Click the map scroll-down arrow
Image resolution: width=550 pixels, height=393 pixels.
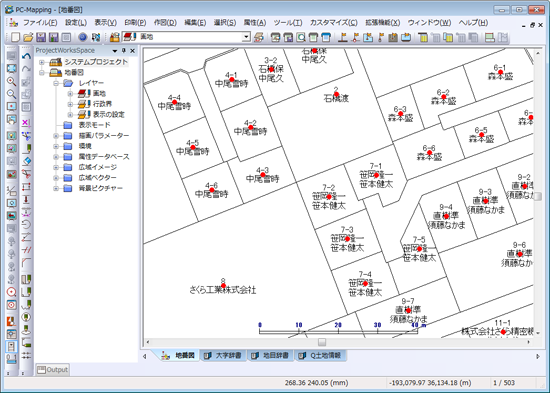538,333
